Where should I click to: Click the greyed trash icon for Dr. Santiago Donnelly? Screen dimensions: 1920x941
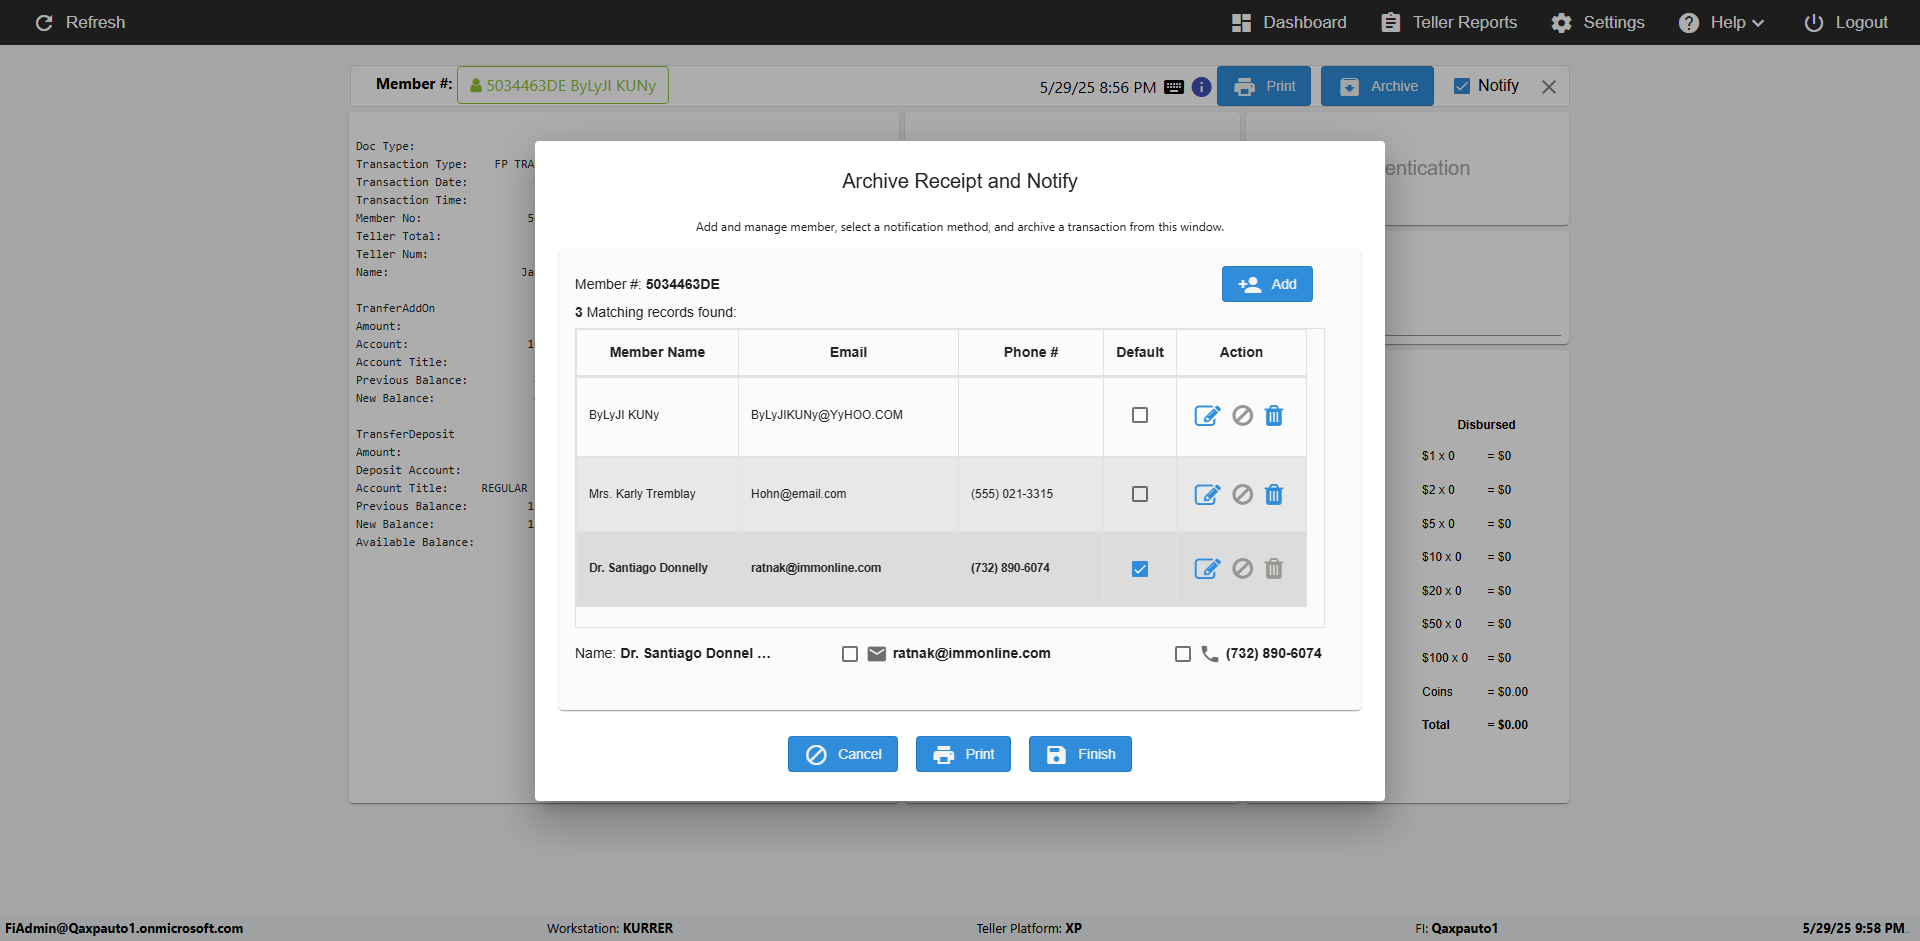(x=1274, y=568)
